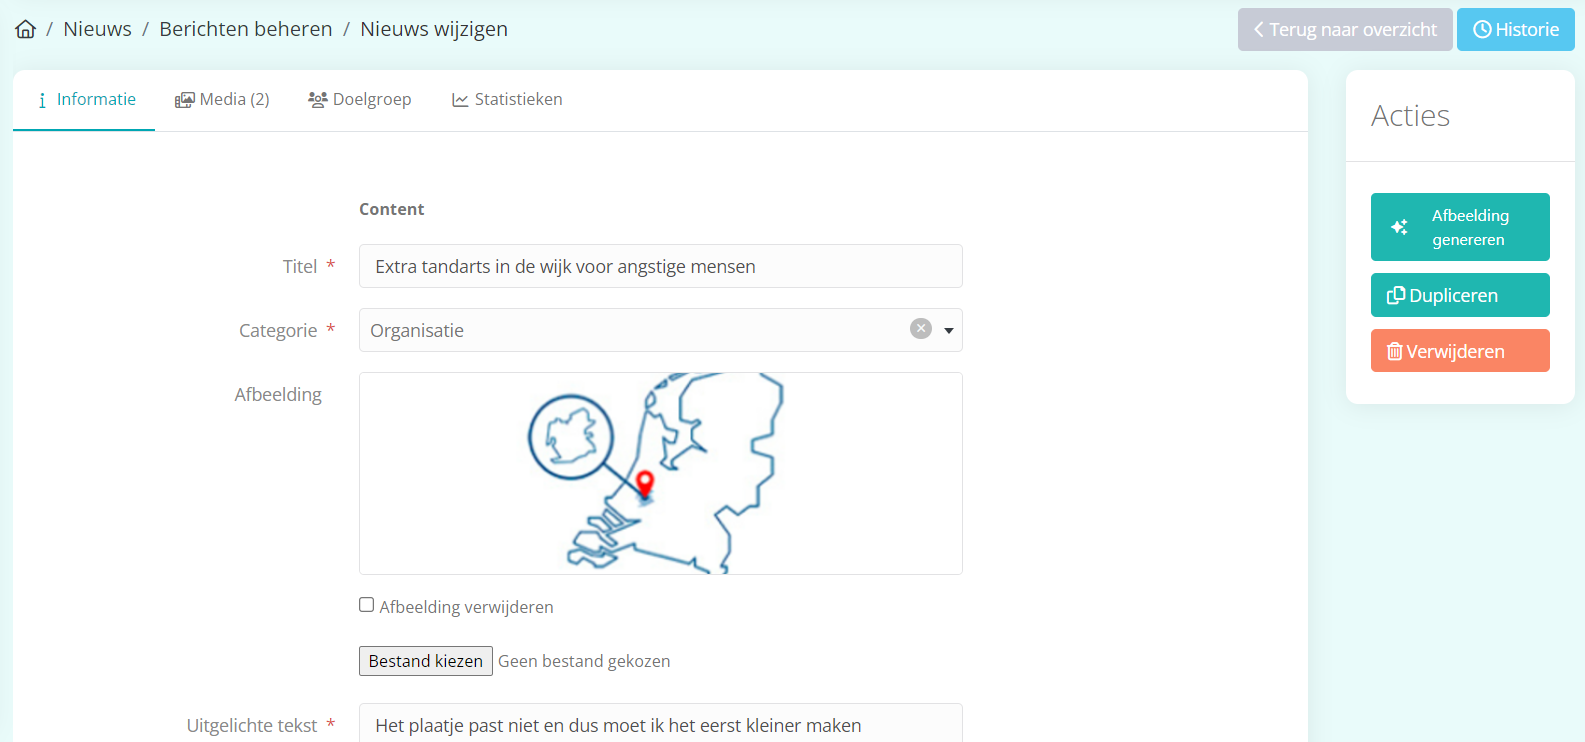Clear the Organisatie category selection
Screen dimensions: 1585x742
click(x=921, y=329)
